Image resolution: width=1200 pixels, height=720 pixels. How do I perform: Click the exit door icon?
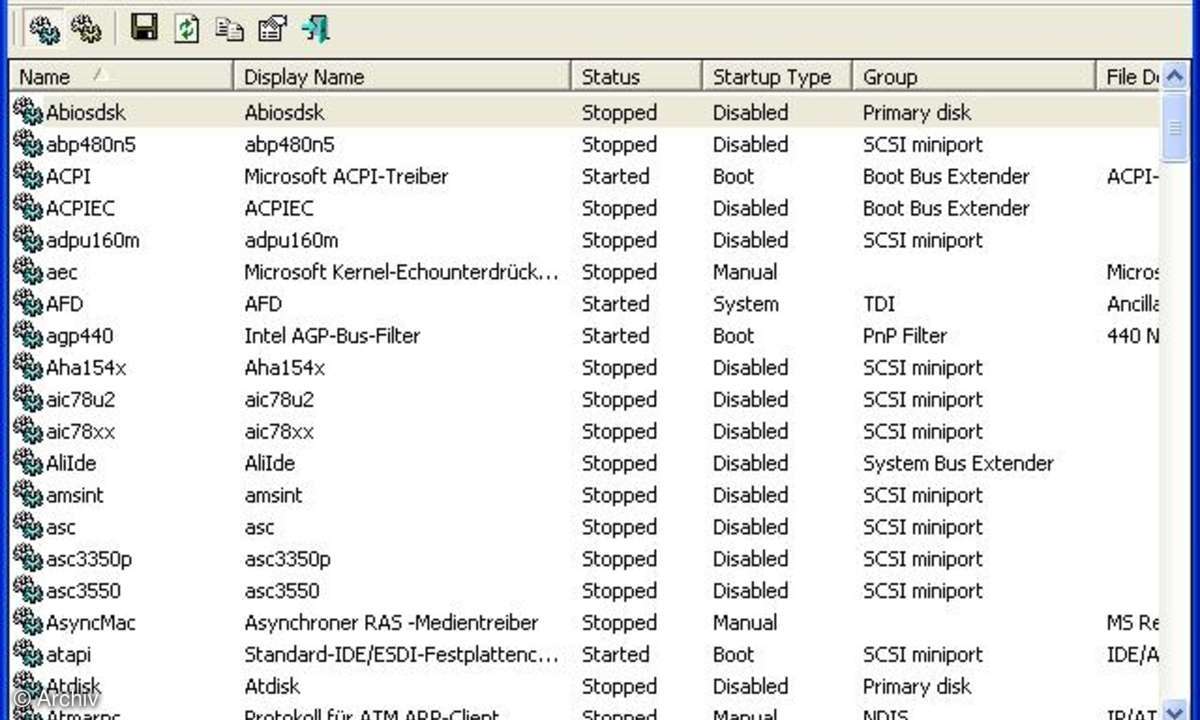pyautogui.click(x=316, y=29)
